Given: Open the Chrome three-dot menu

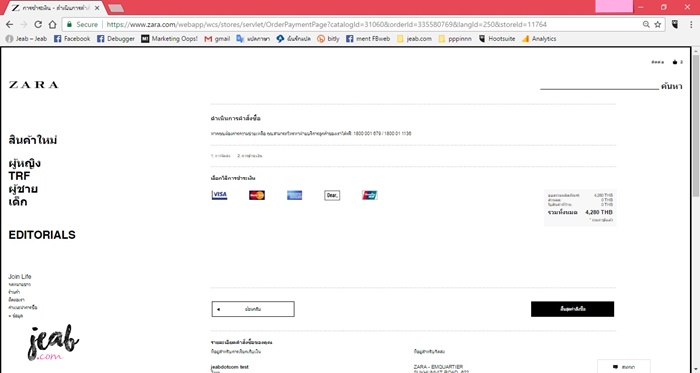Looking at the screenshot, I should (691, 25).
